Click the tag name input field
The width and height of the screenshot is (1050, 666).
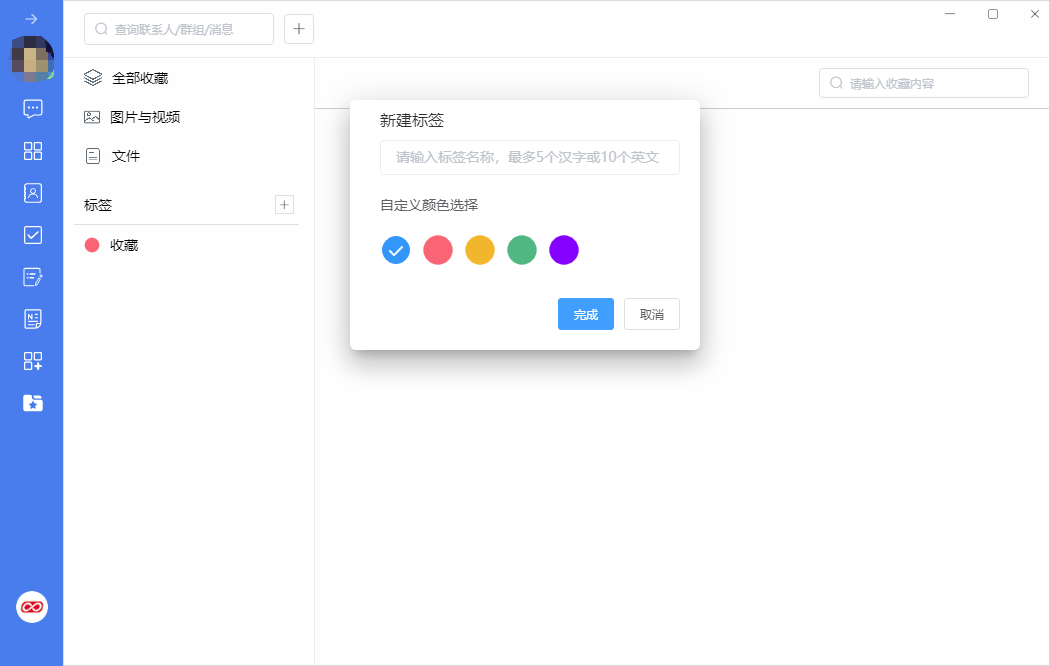[x=529, y=157]
